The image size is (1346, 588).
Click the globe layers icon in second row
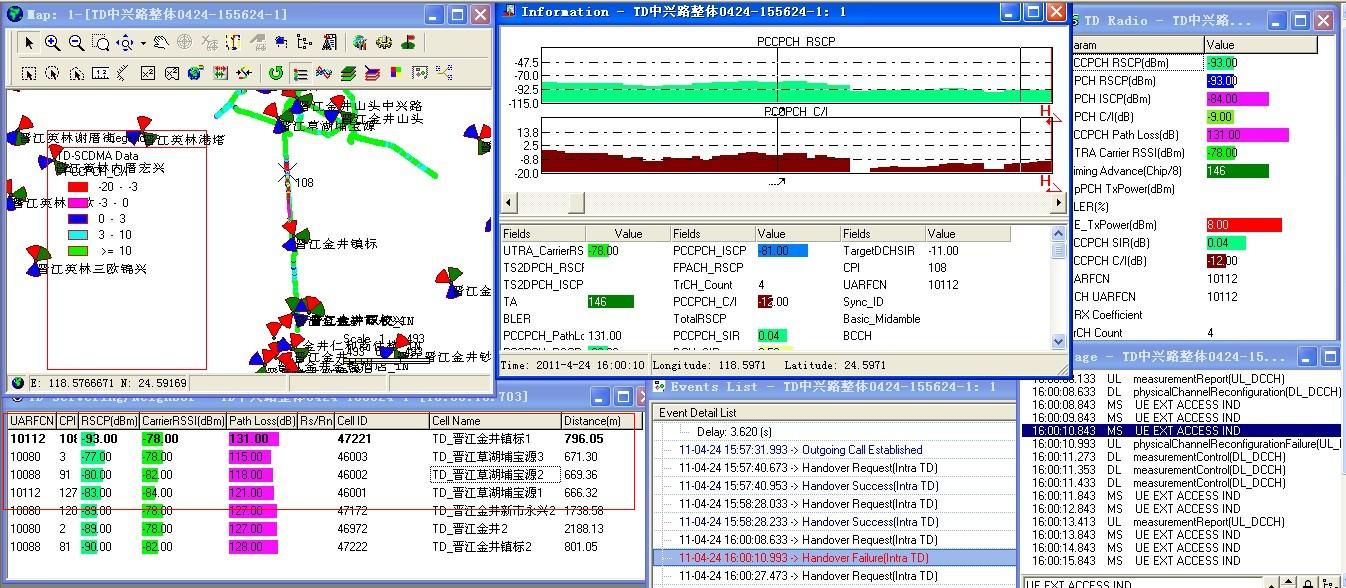click(x=196, y=73)
